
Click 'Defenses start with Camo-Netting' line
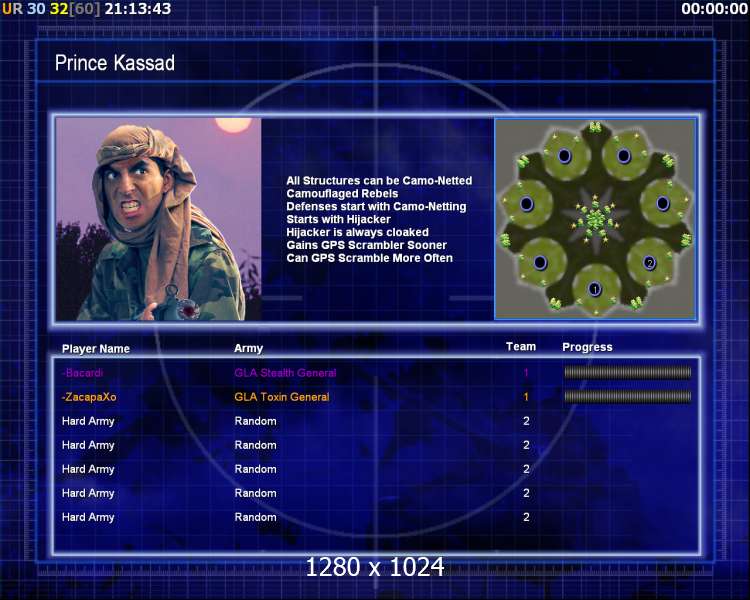(376, 206)
